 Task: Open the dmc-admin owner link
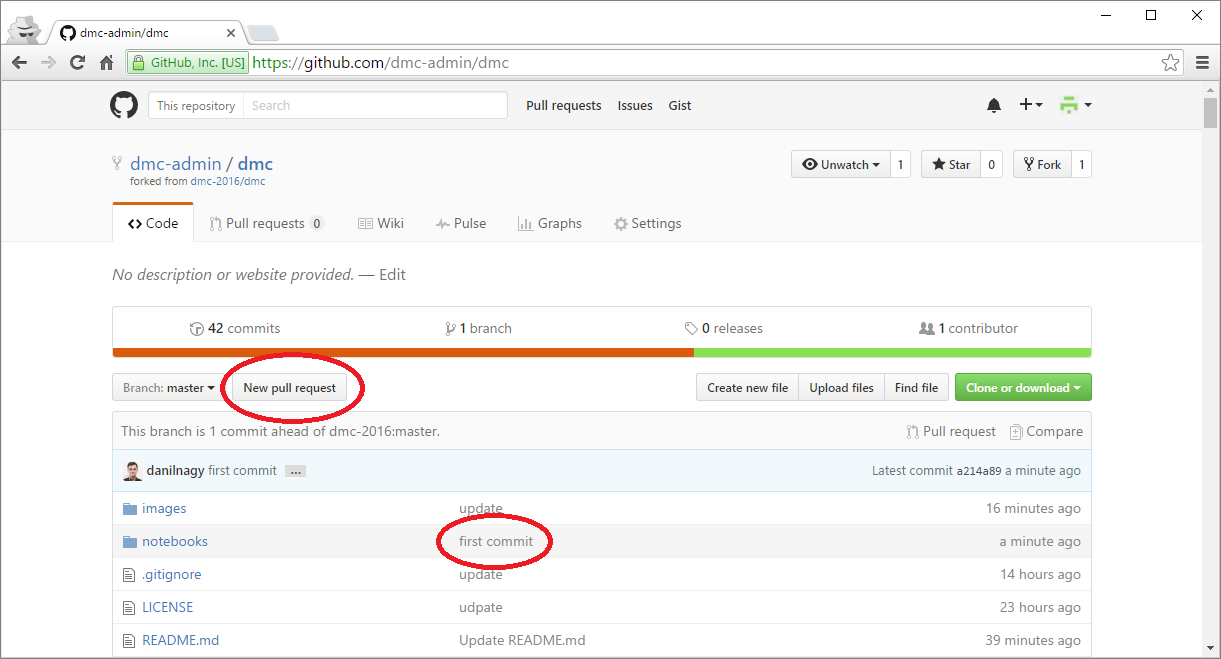pos(175,164)
